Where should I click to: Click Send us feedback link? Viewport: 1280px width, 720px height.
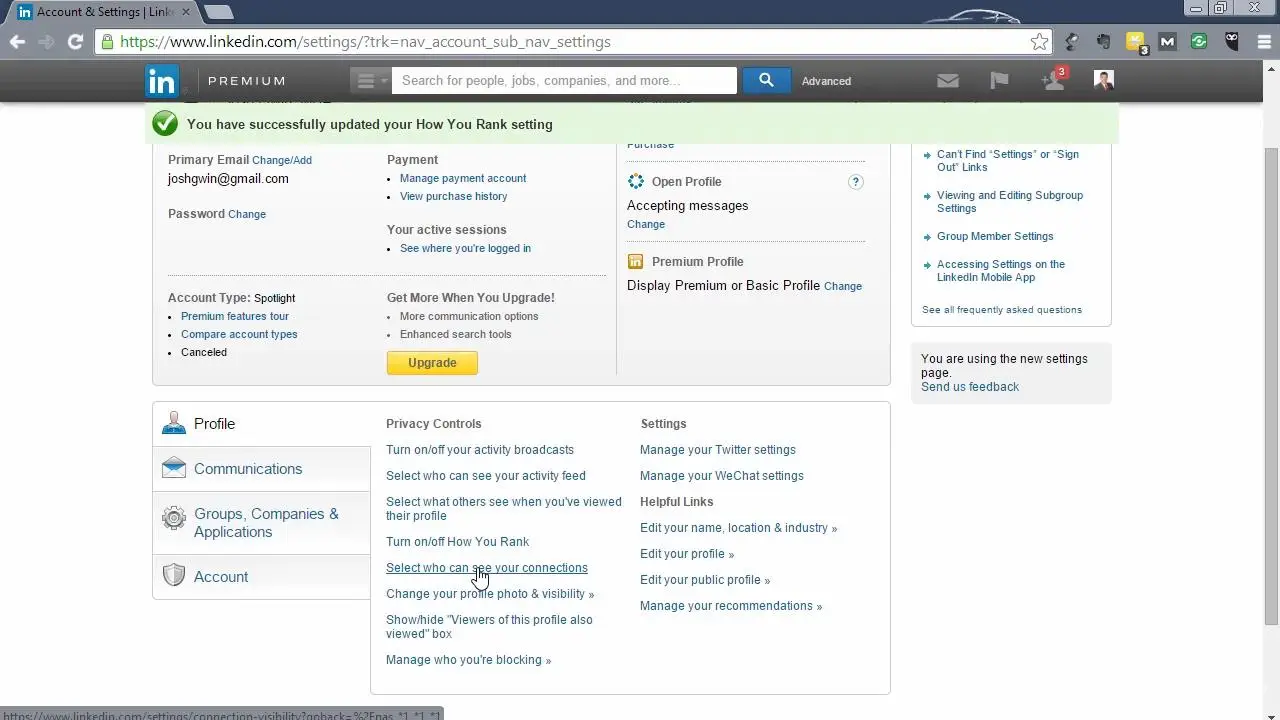(970, 387)
